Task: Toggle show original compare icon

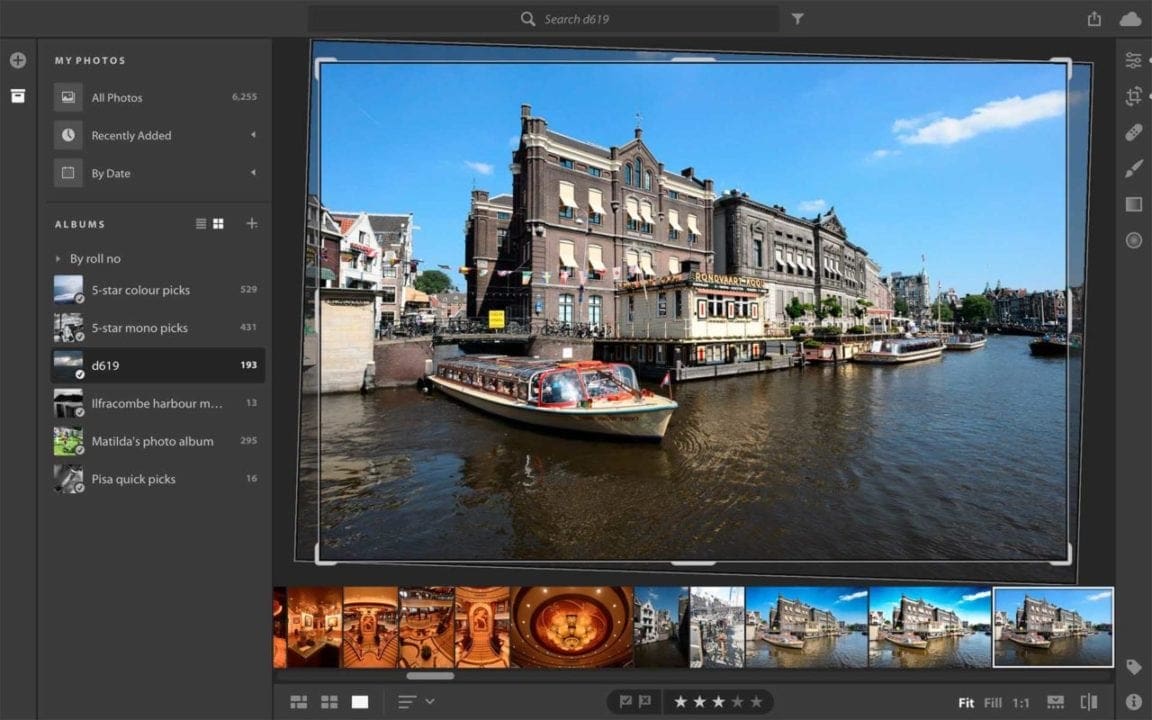Action: pos(1089,702)
